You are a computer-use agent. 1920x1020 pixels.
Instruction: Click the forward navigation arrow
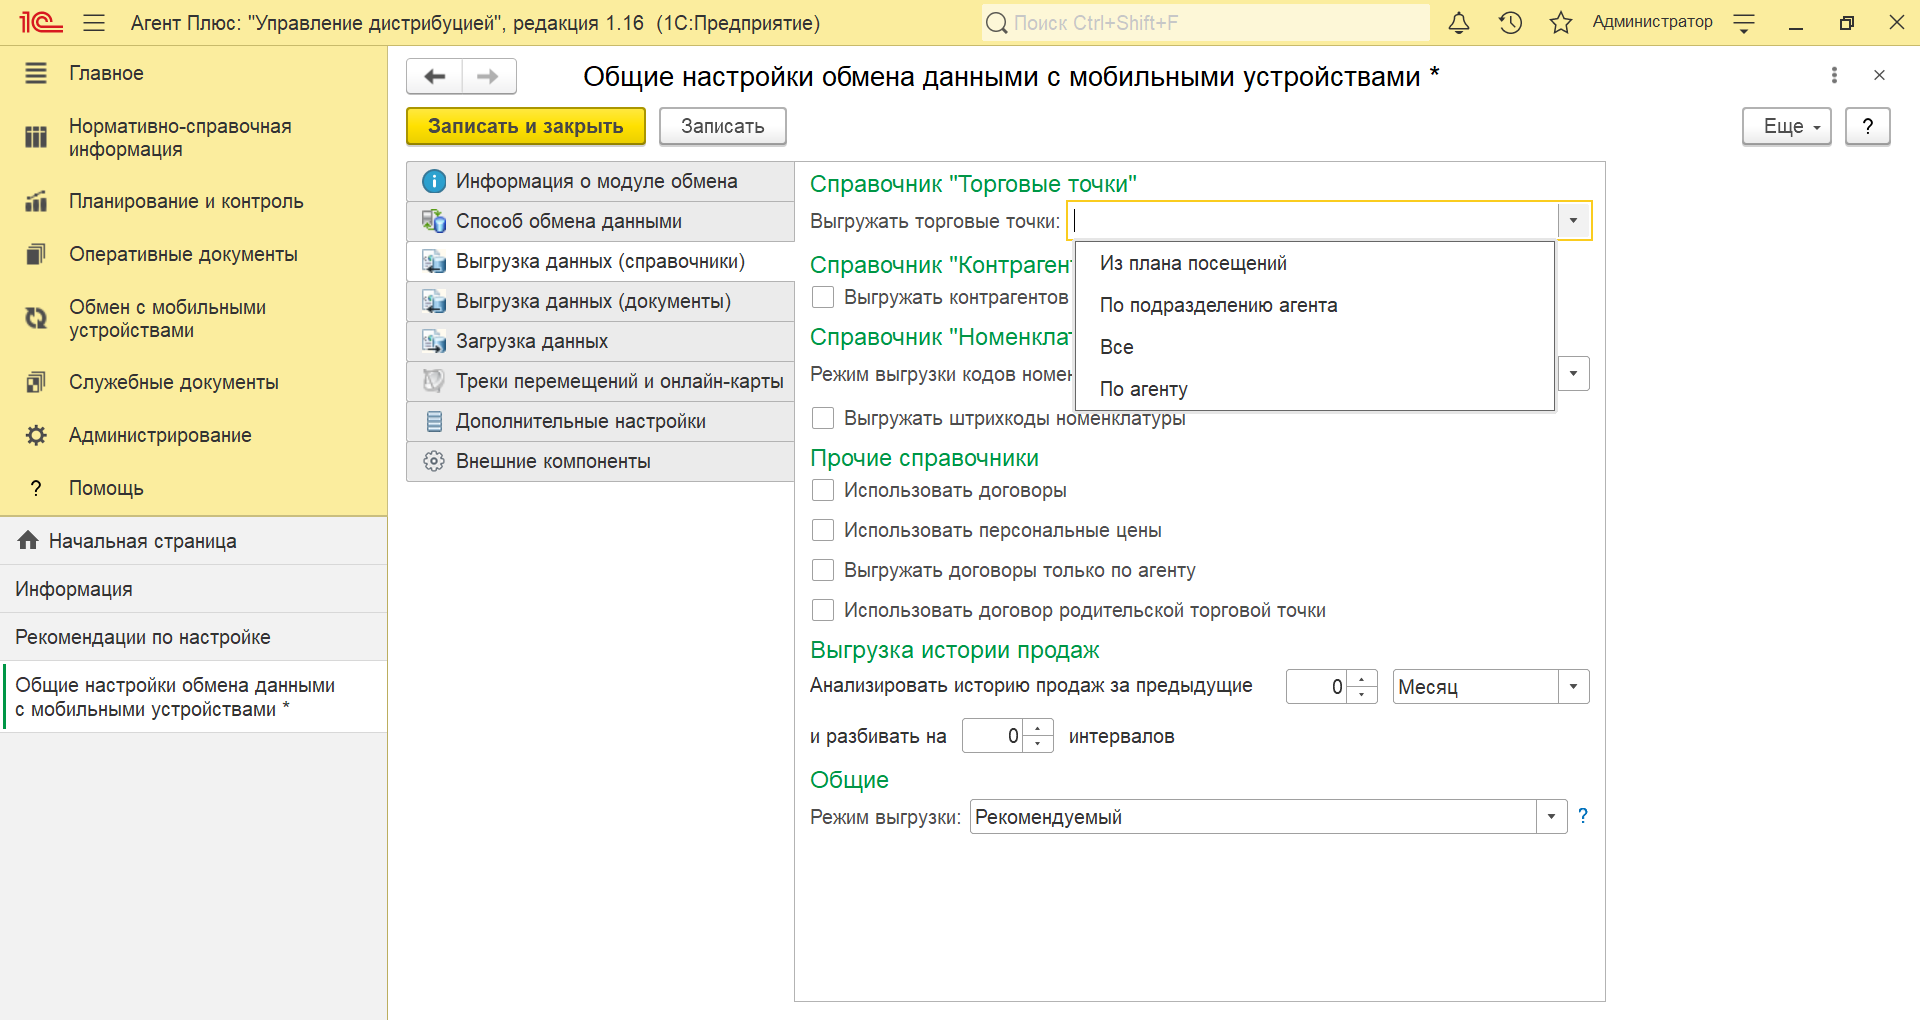point(488,77)
